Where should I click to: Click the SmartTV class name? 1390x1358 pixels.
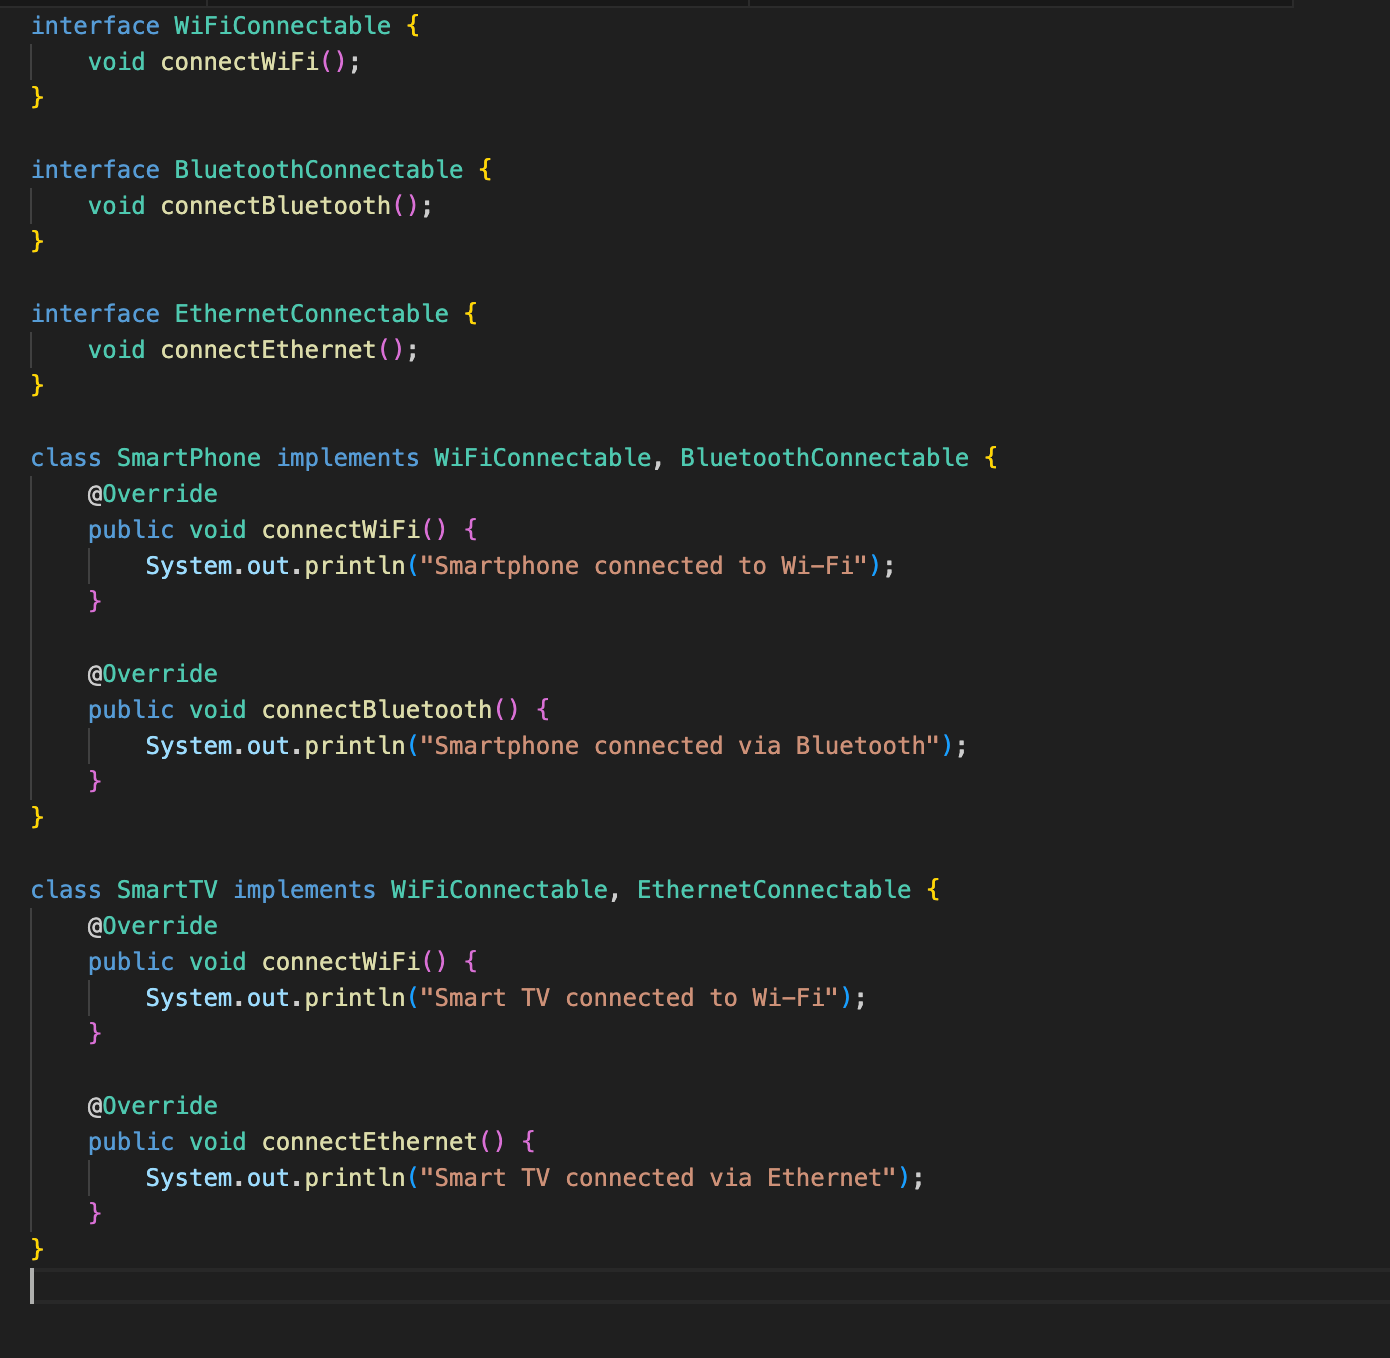coord(166,890)
